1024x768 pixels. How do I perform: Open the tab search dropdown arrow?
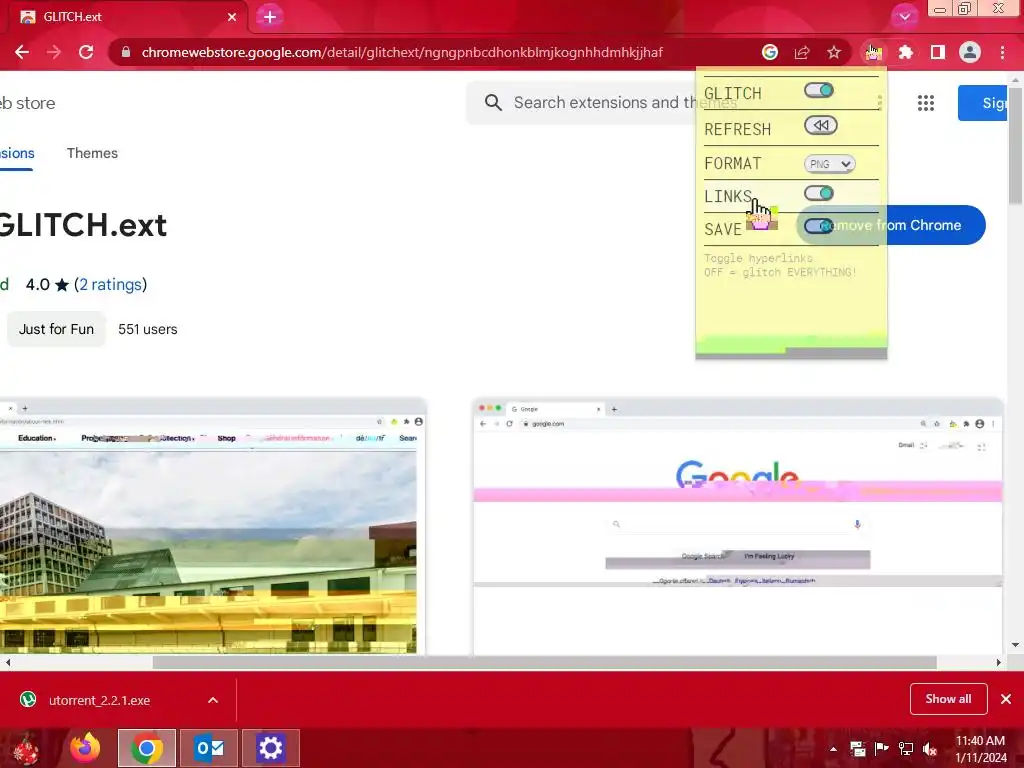[904, 17]
